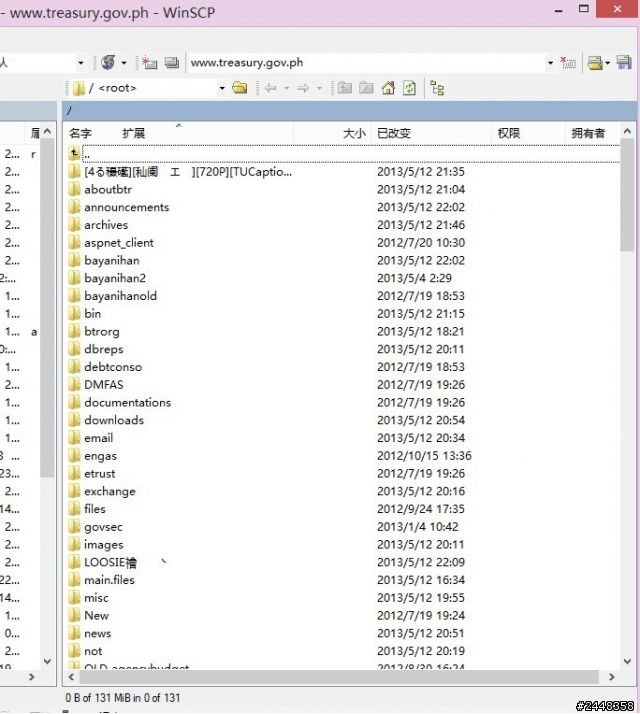Viewport: 640px width, 714px height.
Task: Select the etrust folder
Action: click(x=99, y=474)
